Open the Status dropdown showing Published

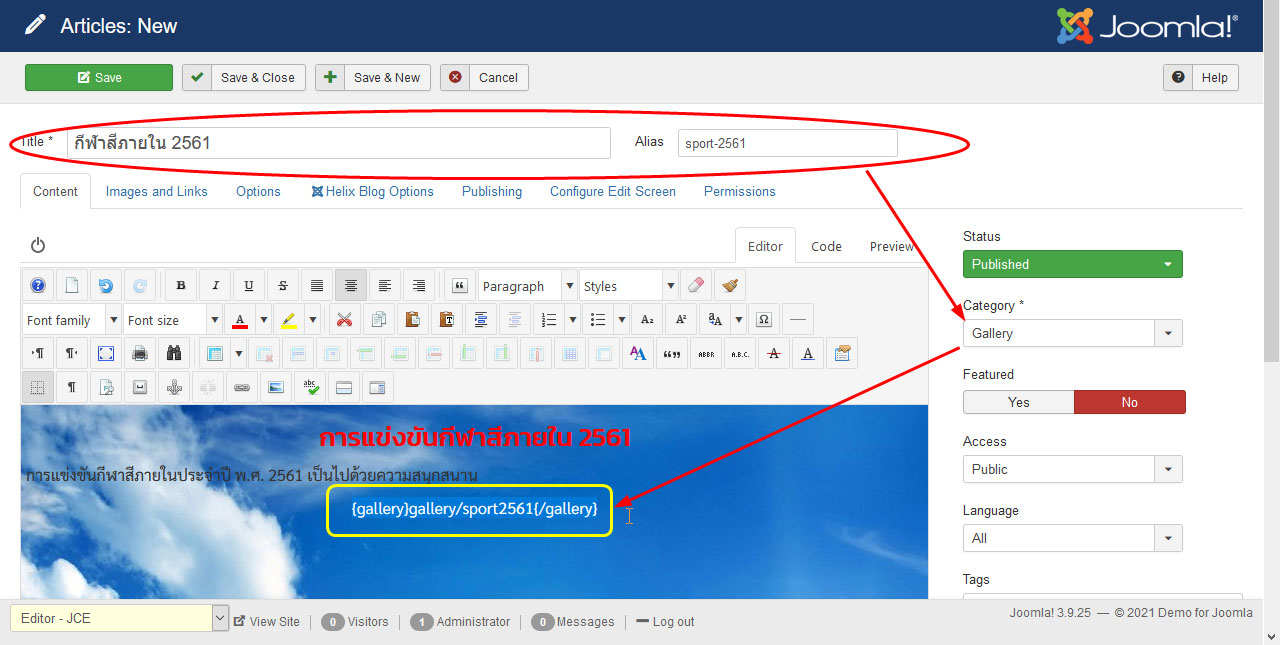point(1072,264)
